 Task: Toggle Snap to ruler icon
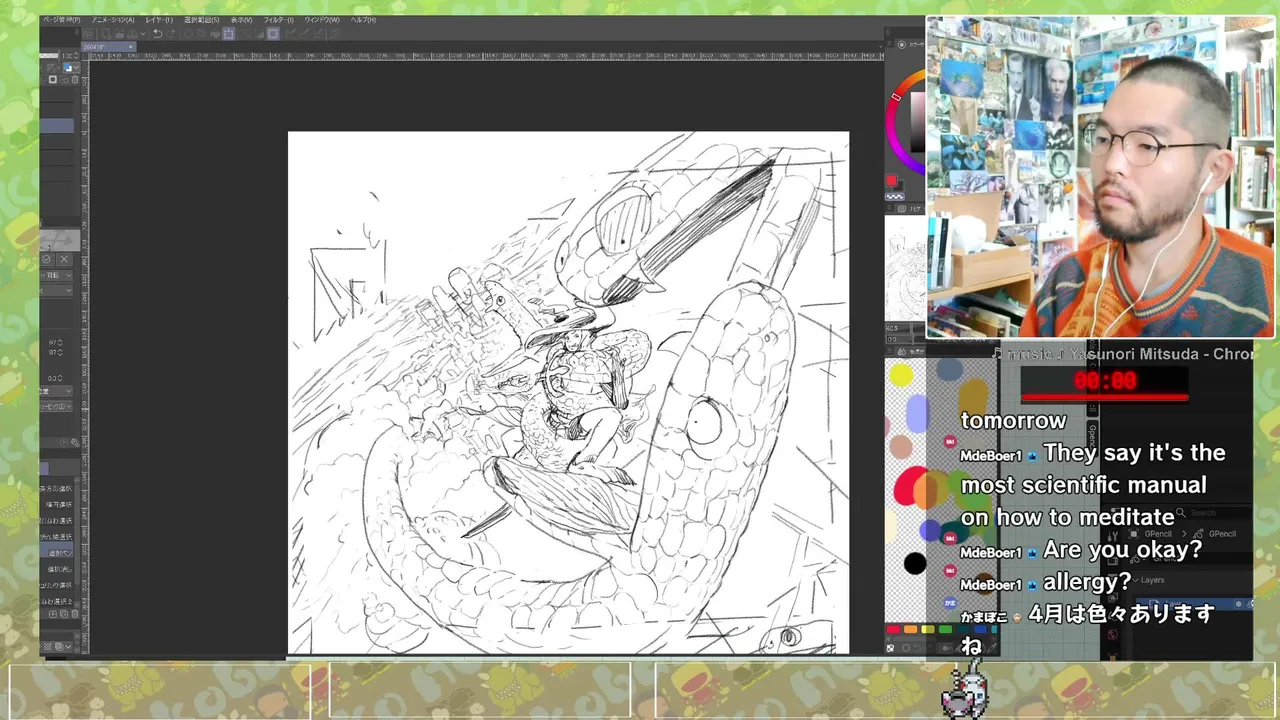coord(291,34)
